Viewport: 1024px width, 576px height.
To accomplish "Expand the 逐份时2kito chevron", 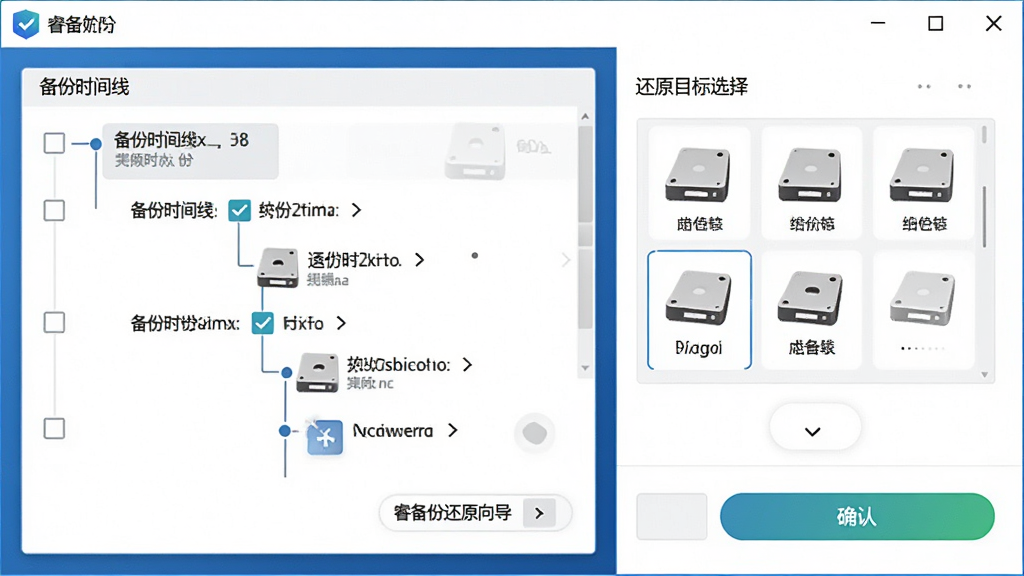I will click(x=419, y=260).
